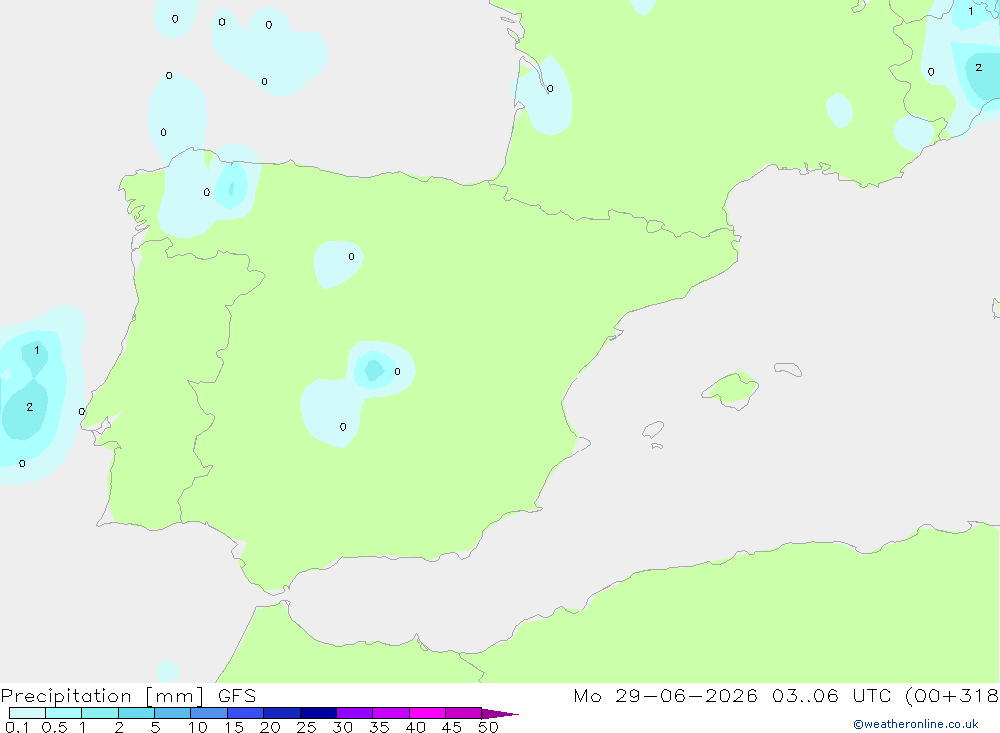Click Ibiza island on the map
Image resolution: width=1000 pixels, height=733 pixels.
[x=653, y=429]
